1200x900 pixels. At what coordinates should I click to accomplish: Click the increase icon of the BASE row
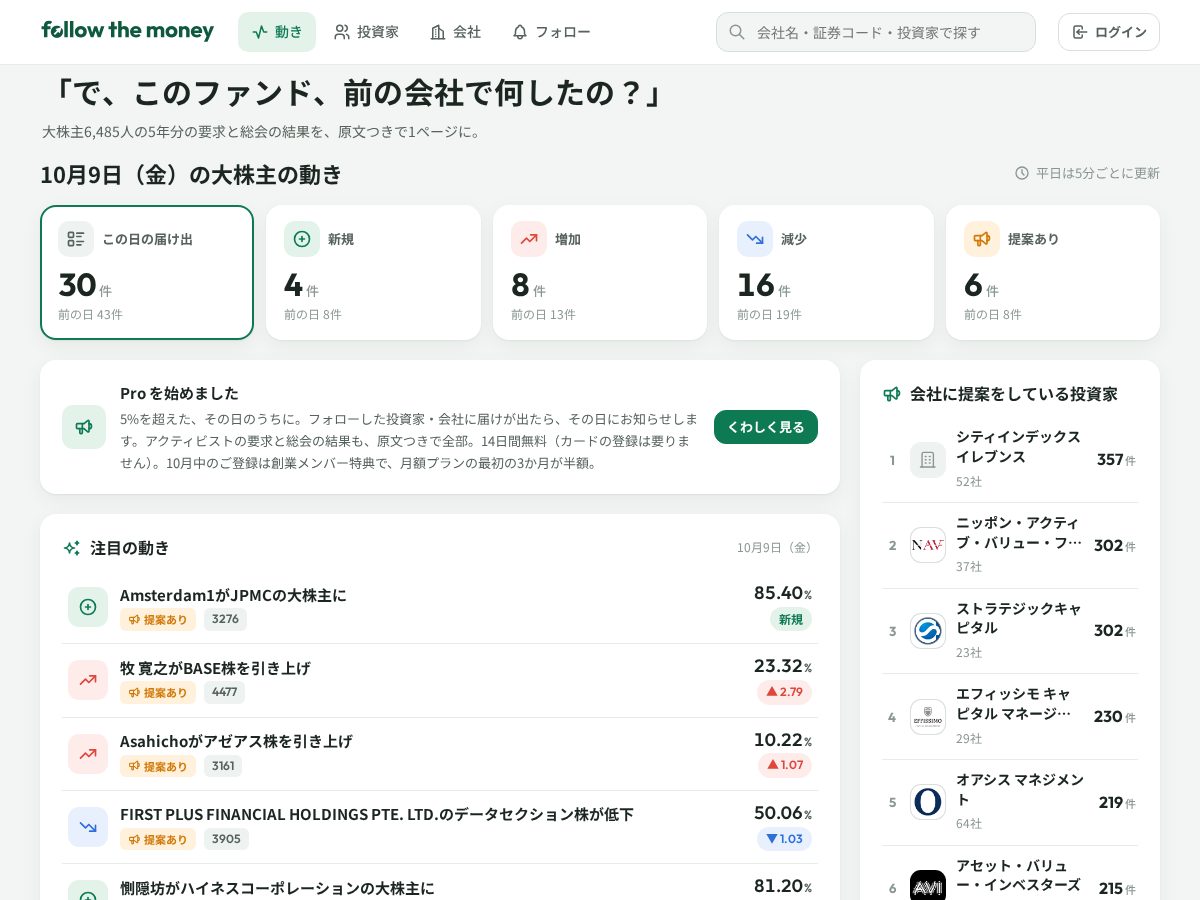88,680
